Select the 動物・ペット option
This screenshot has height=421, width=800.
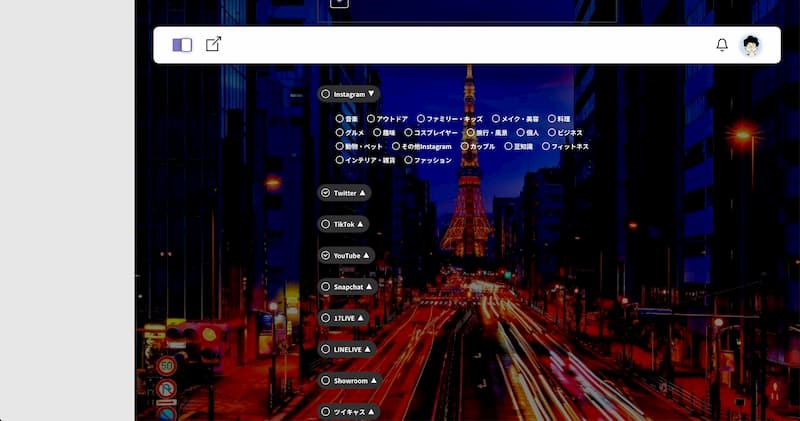(x=359, y=146)
